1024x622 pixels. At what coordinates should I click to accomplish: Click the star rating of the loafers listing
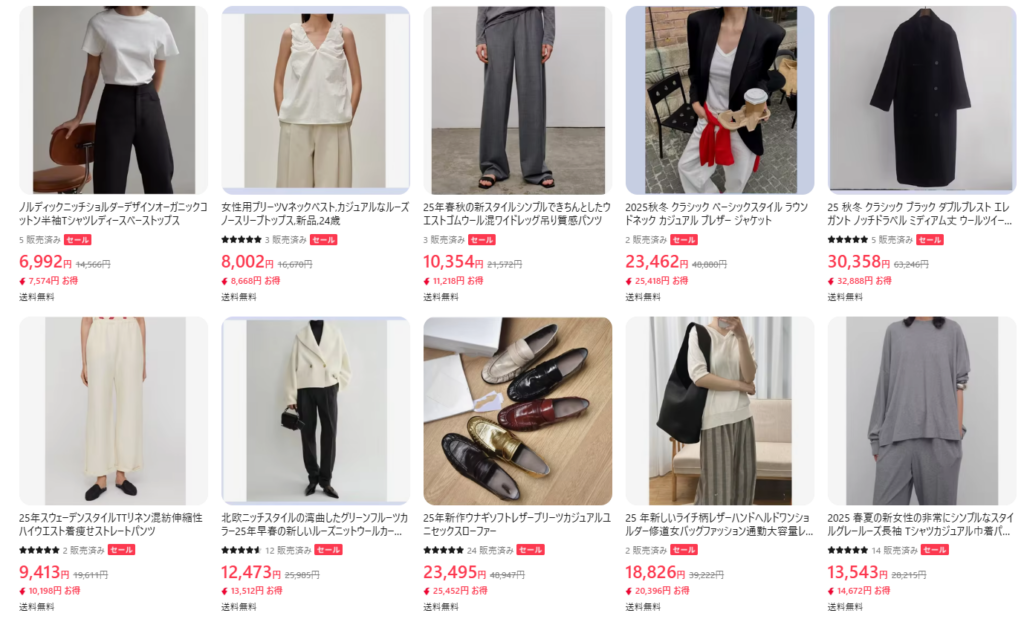coord(443,550)
